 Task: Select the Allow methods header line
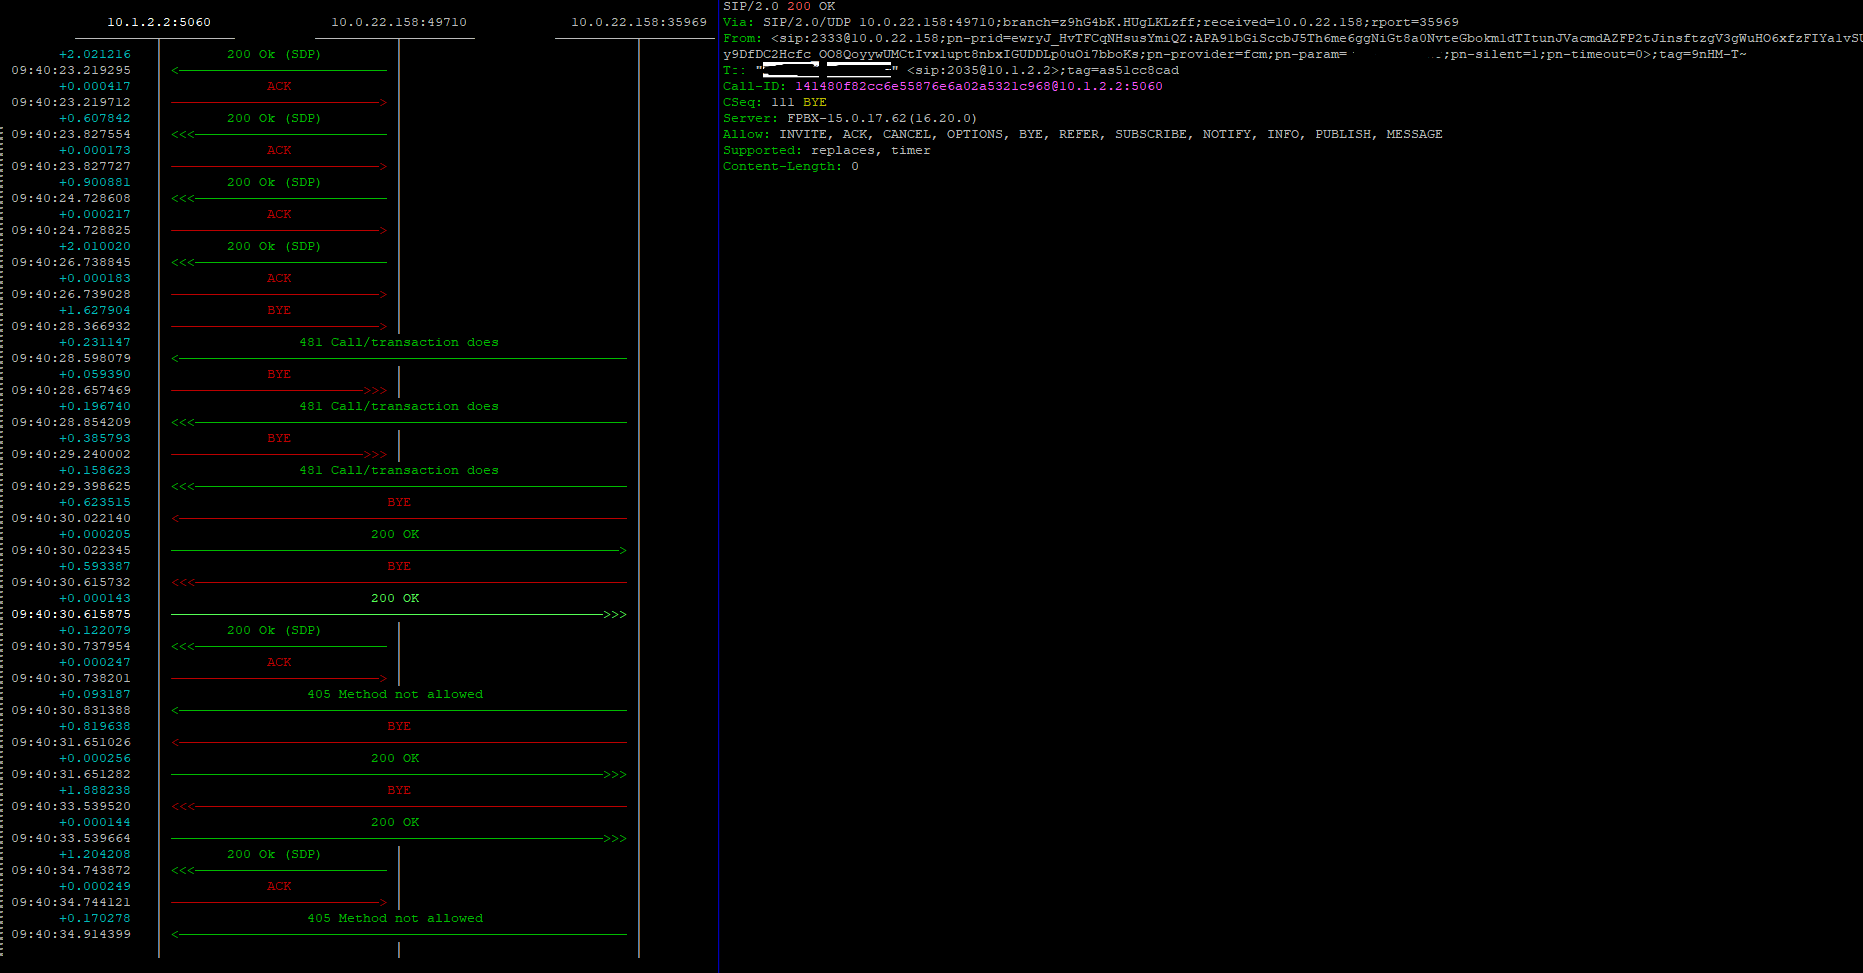(1082, 134)
